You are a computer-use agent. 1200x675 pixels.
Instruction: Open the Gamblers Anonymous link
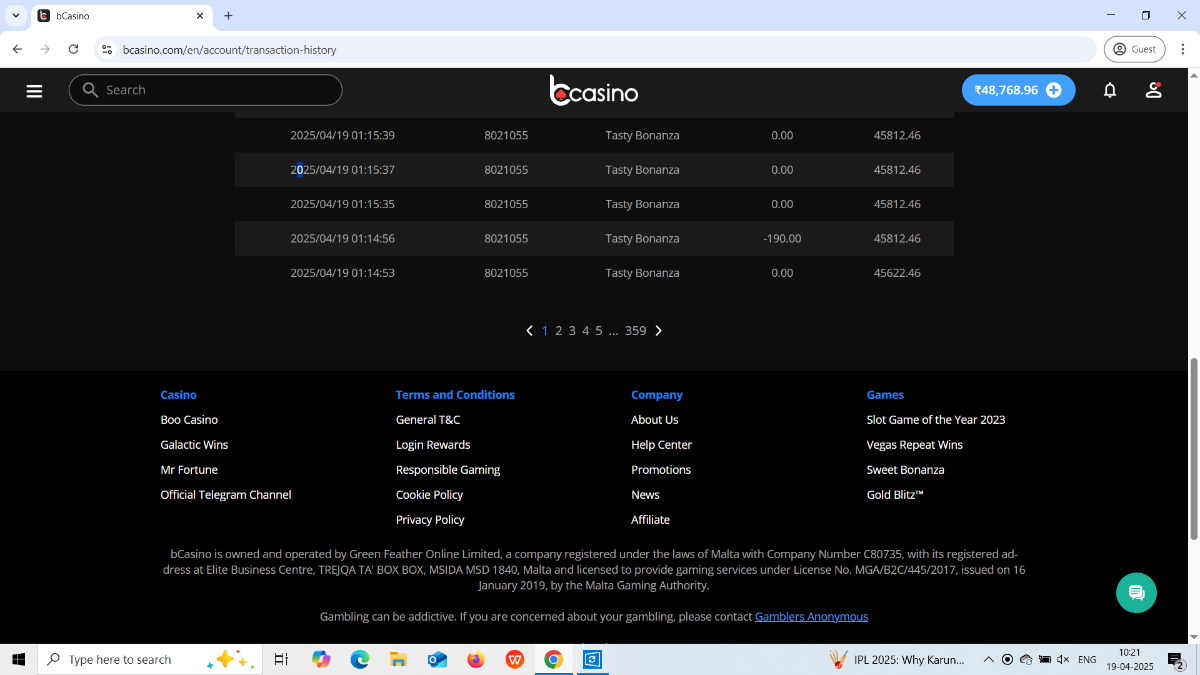coord(811,617)
